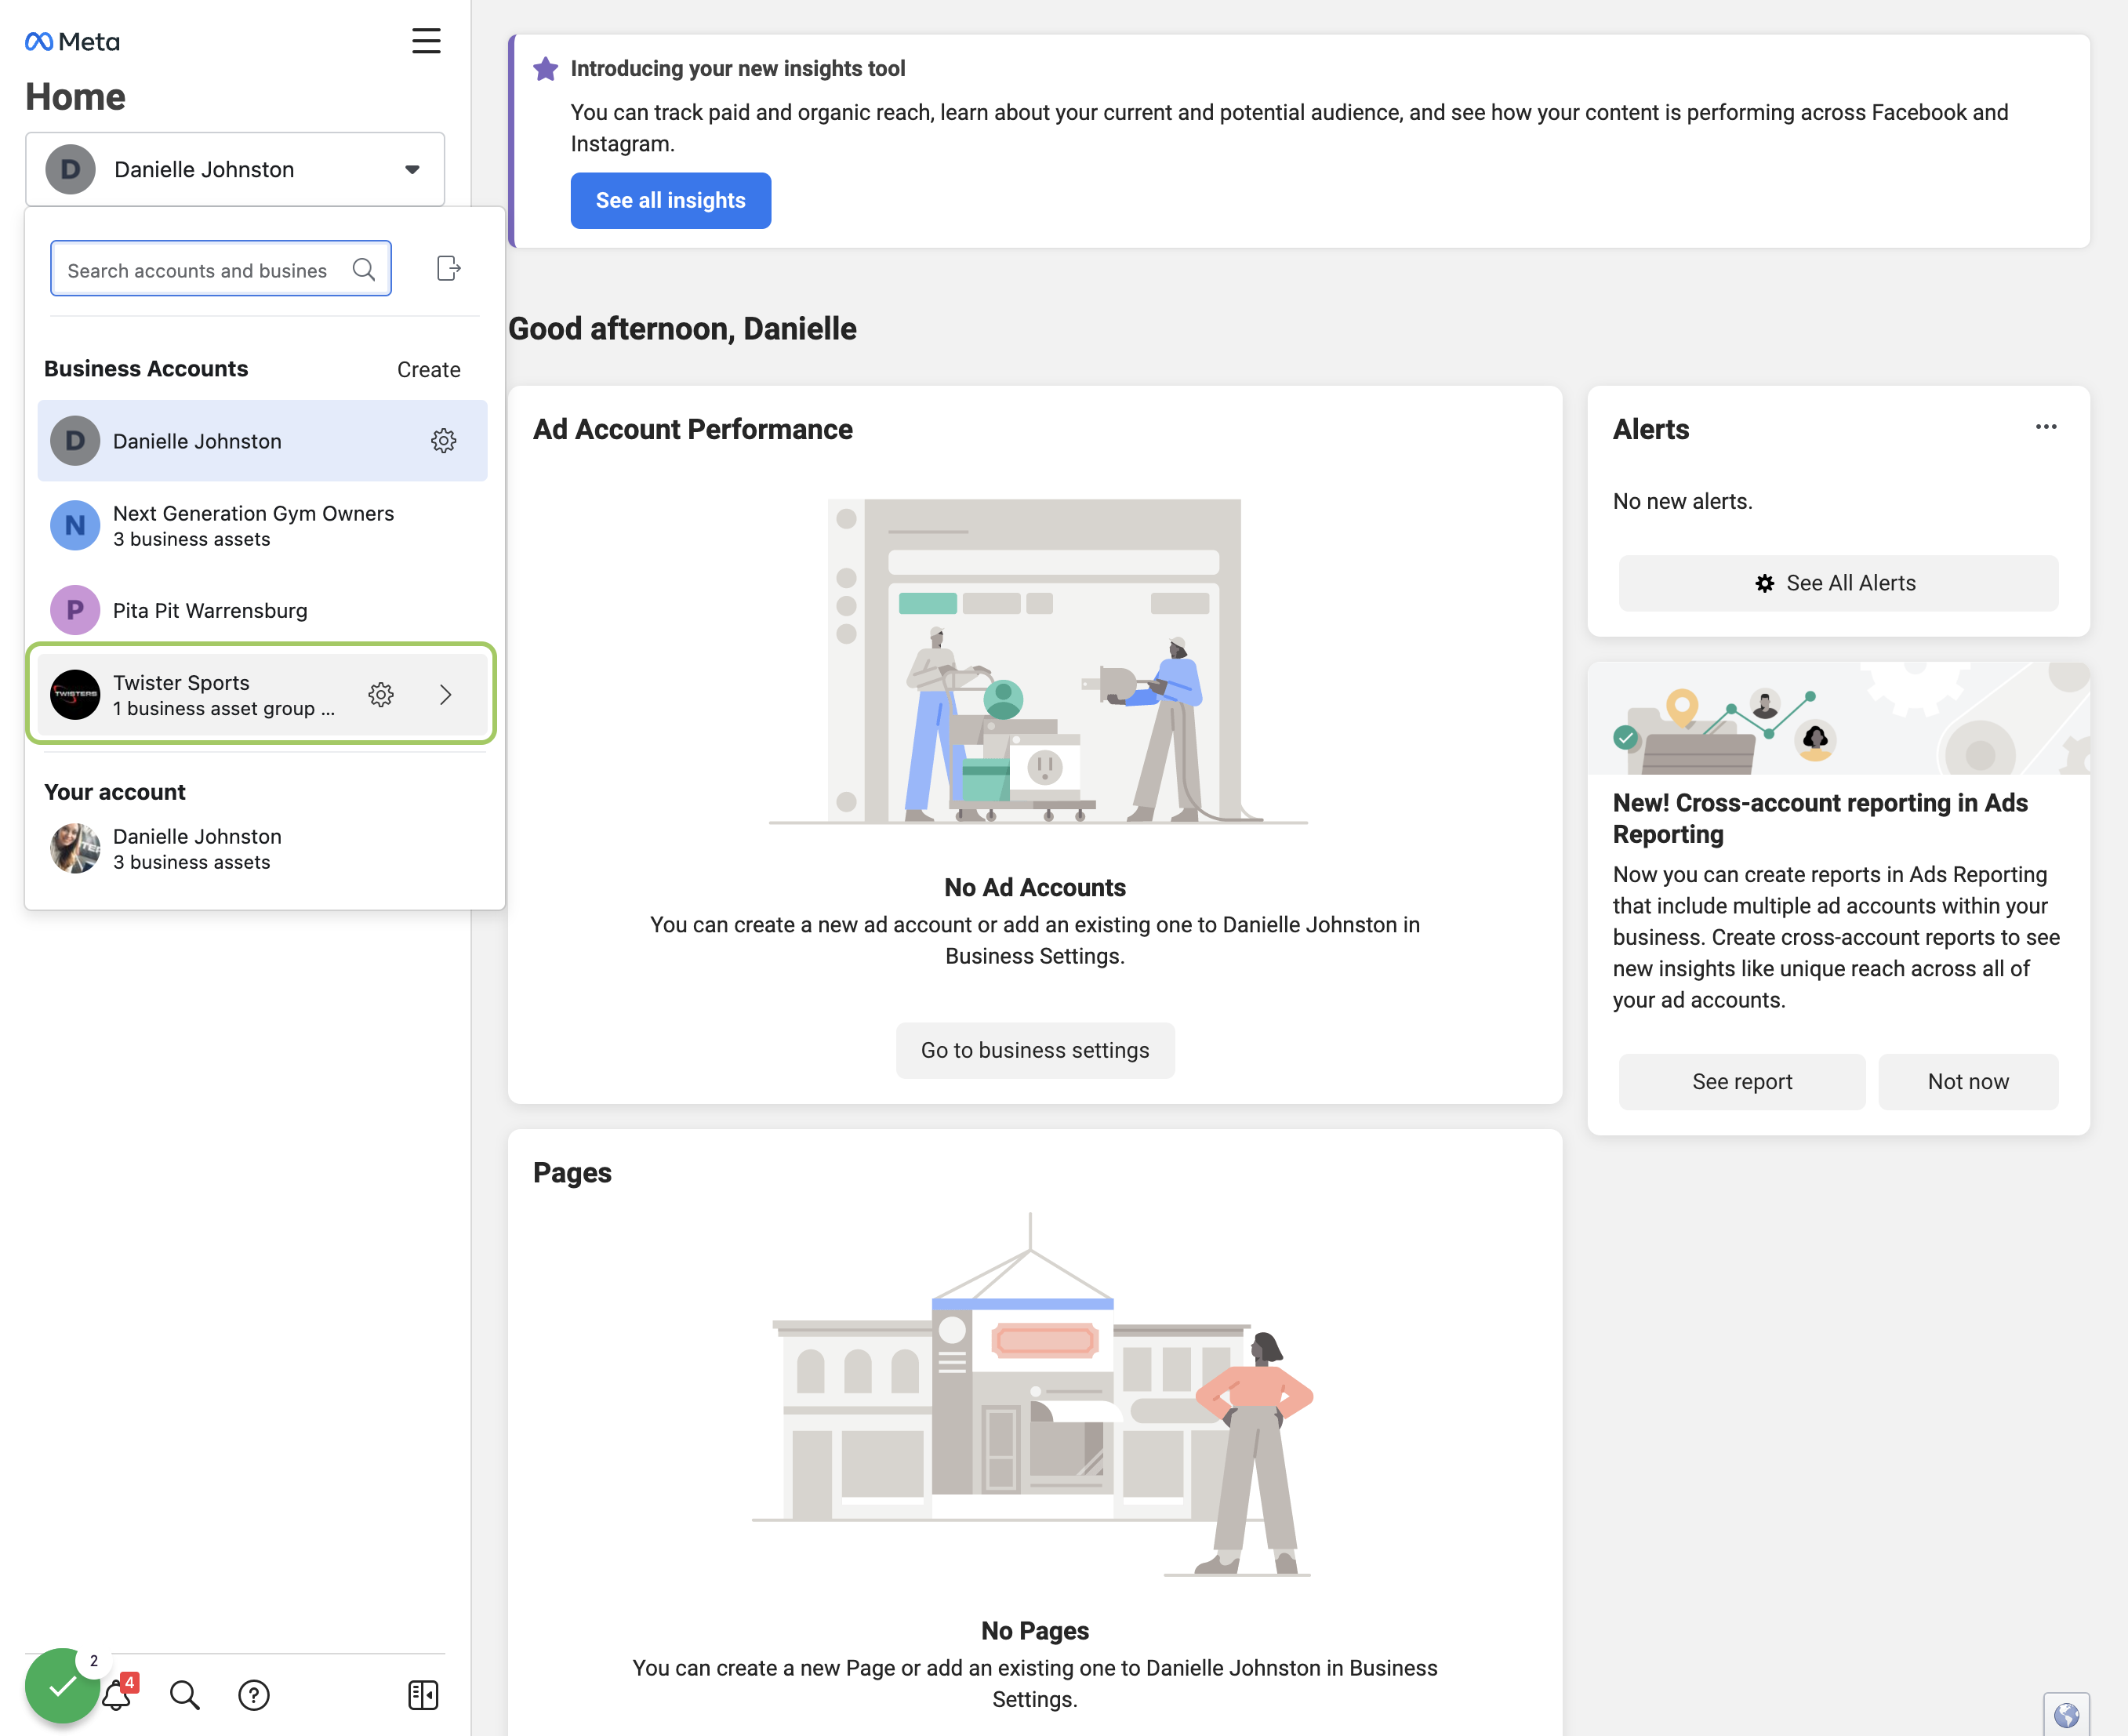The image size is (2128, 1736).
Task: Click the Business Accounts section label
Action: click(x=146, y=369)
